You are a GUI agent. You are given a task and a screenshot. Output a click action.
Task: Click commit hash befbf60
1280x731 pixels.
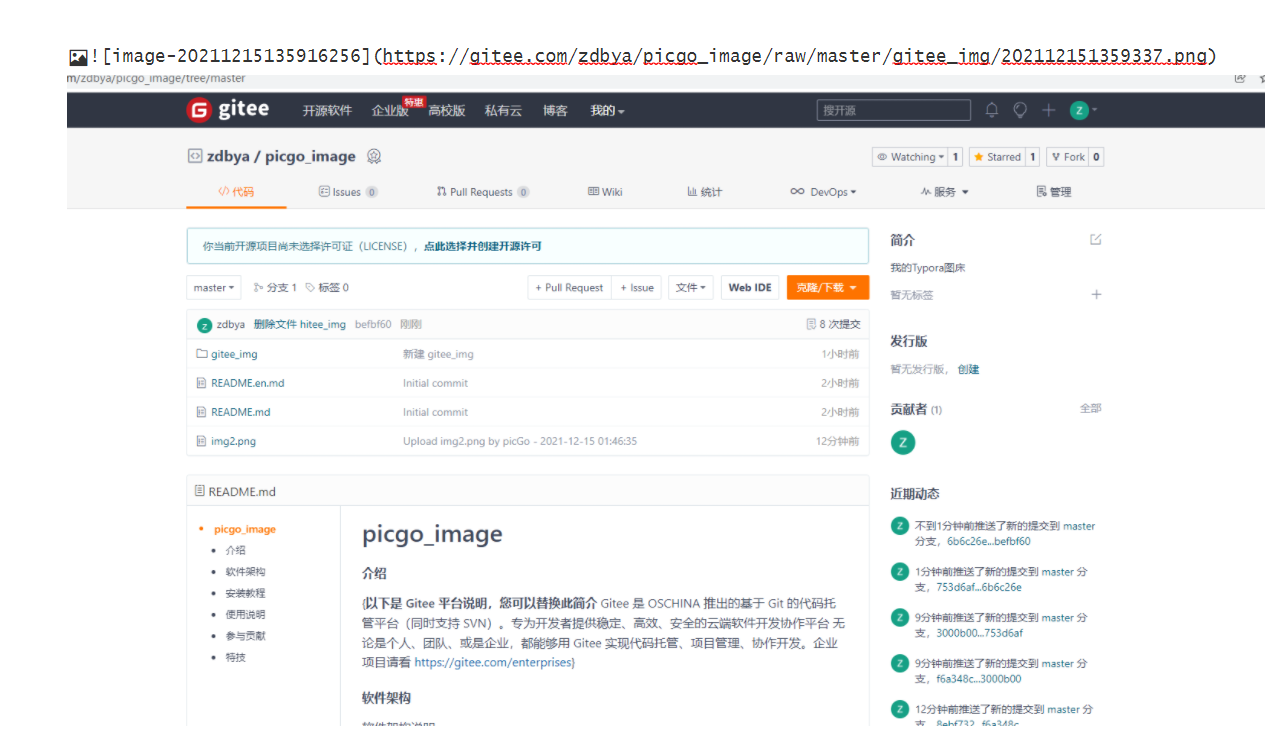(x=373, y=325)
